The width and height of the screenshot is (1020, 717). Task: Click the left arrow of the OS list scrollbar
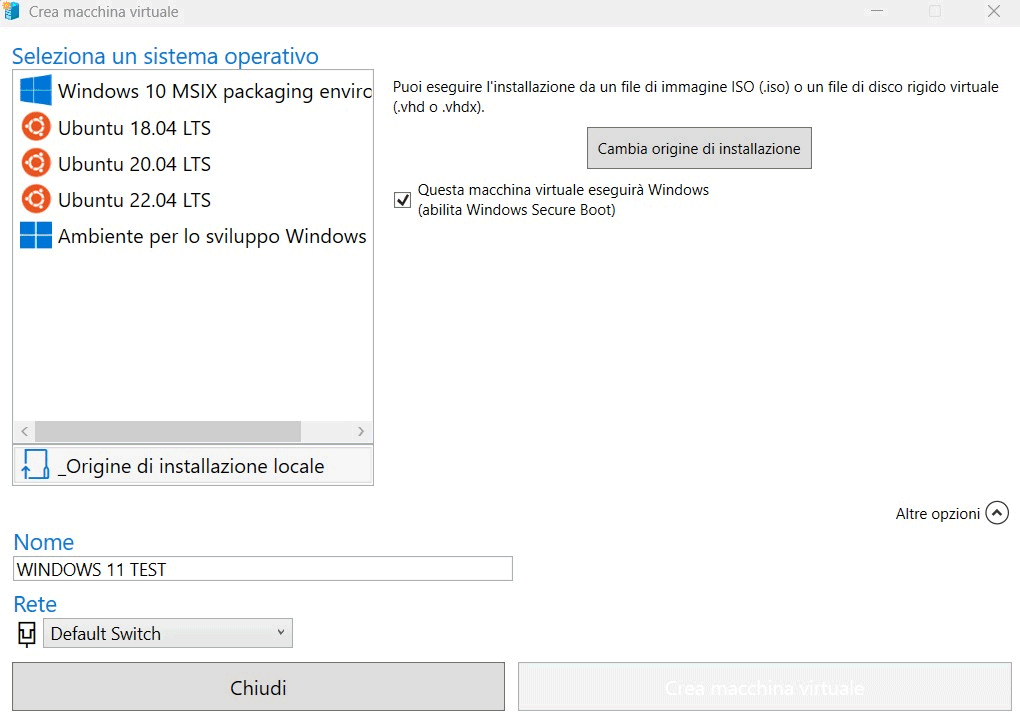[24, 431]
